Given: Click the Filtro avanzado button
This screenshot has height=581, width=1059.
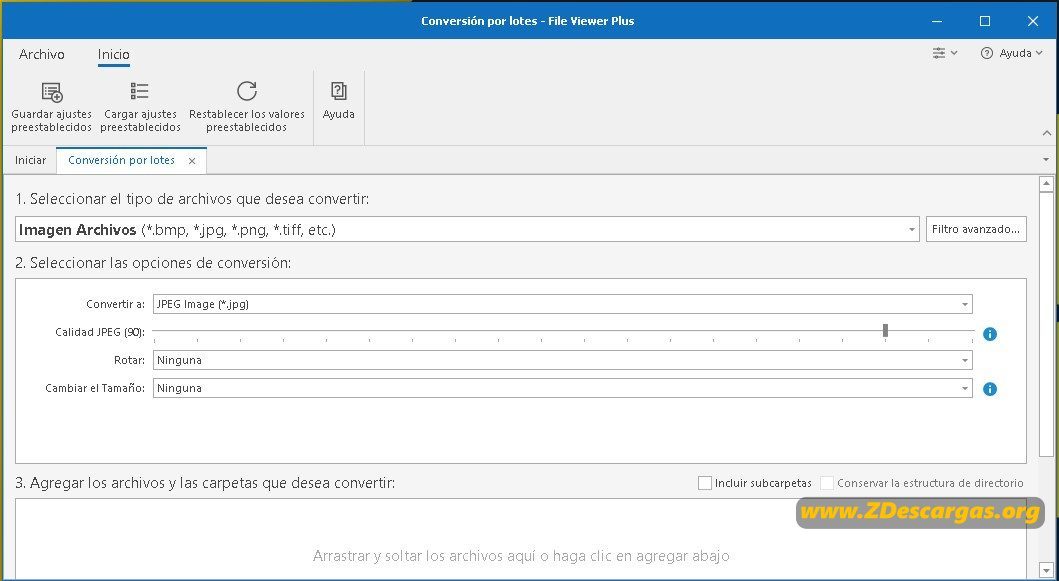Looking at the screenshot, I should (x=976, y=229).
